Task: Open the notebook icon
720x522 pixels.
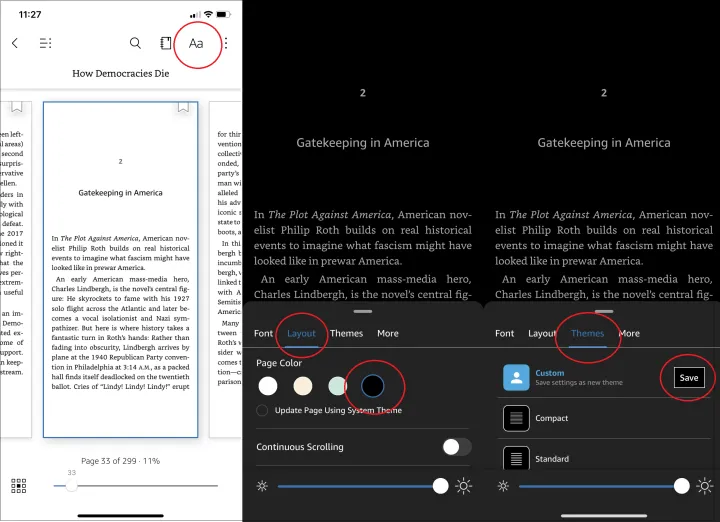Action: click(166, 43)
